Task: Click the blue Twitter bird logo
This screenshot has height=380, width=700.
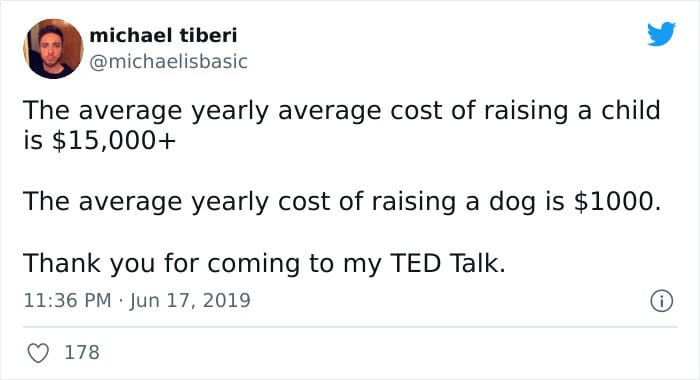Action: pyautogui.click(x=662, y=34)
